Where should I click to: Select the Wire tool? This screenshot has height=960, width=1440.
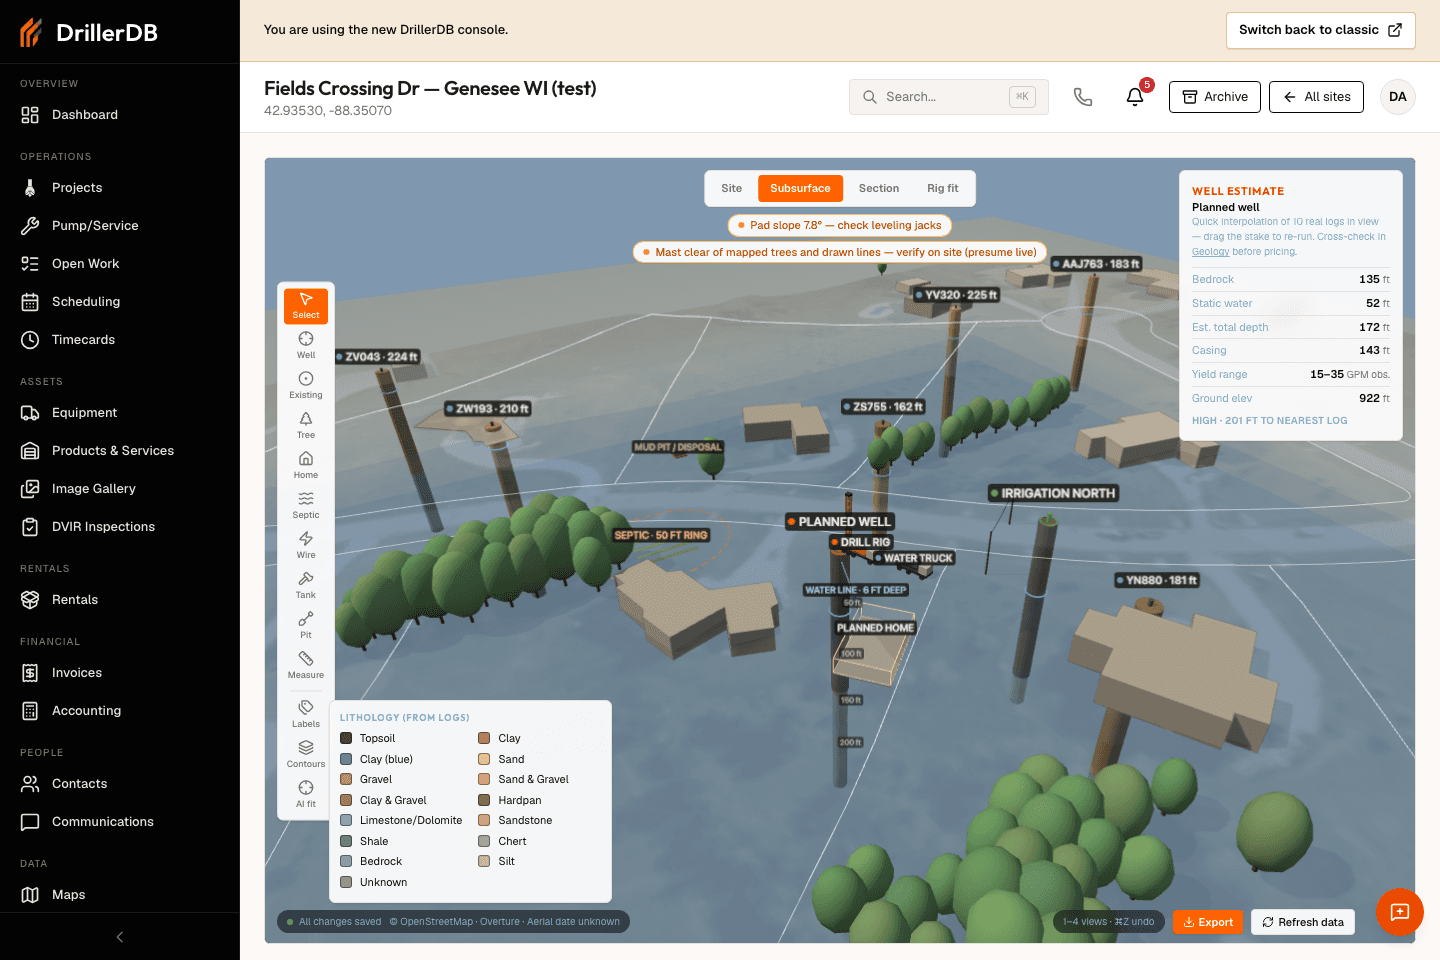coord(306,546)
